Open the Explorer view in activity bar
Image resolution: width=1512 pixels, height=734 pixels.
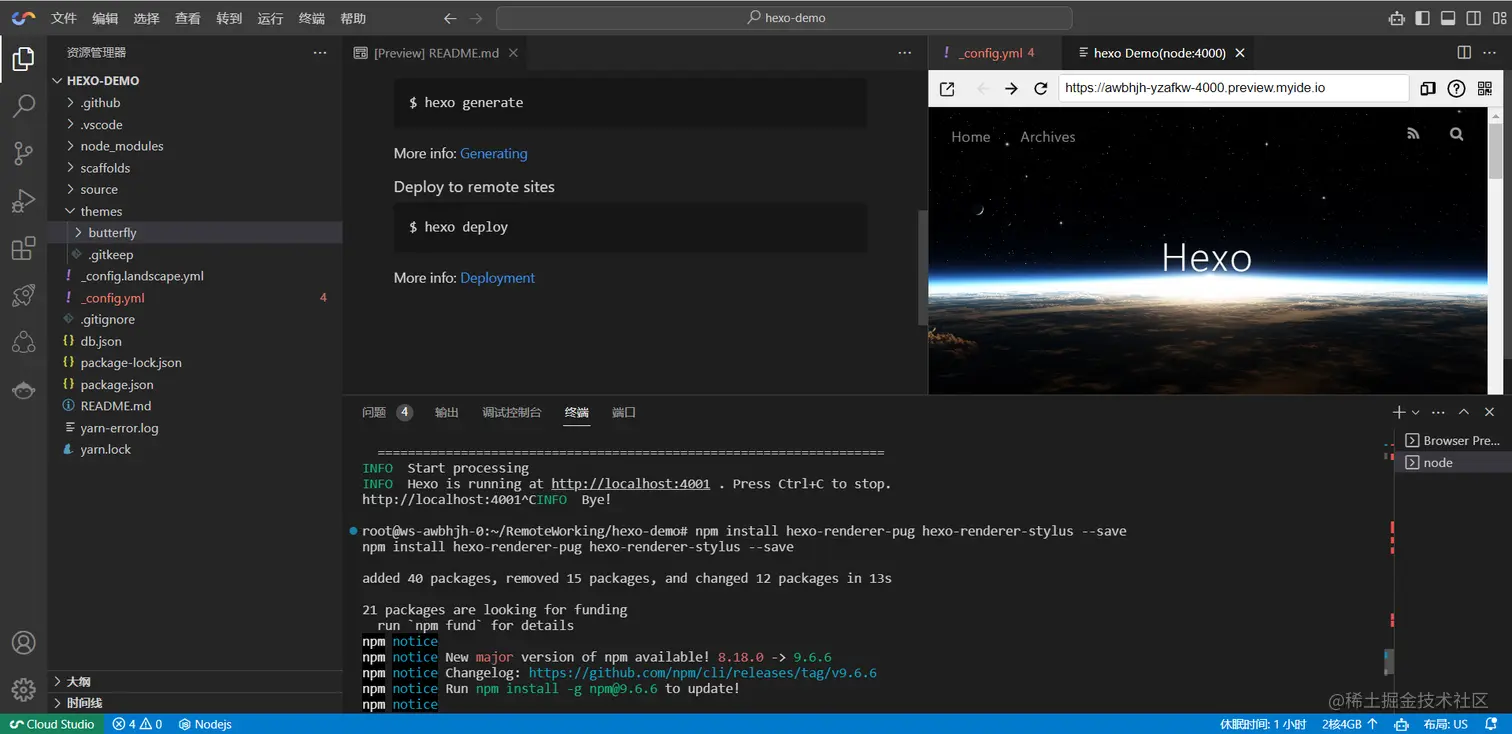click(23, 60)
